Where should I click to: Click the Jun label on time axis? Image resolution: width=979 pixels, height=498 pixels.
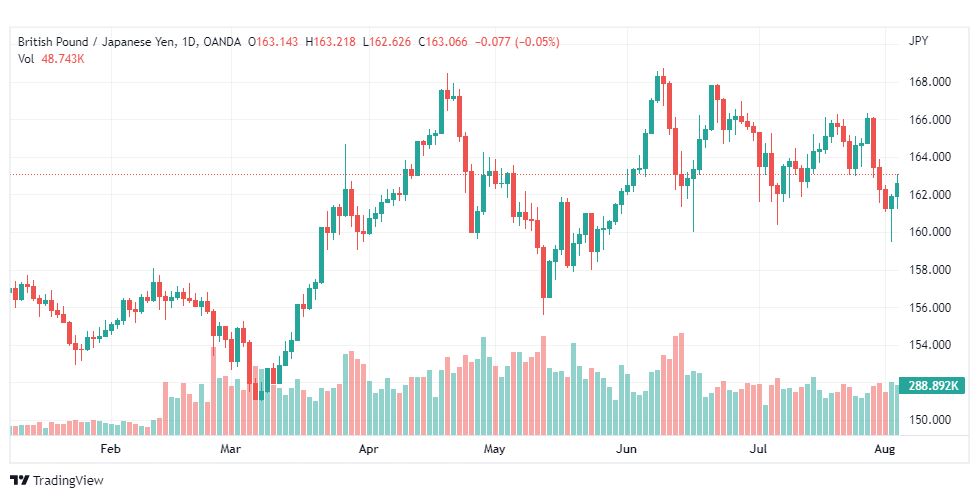[x=626, y=449]
